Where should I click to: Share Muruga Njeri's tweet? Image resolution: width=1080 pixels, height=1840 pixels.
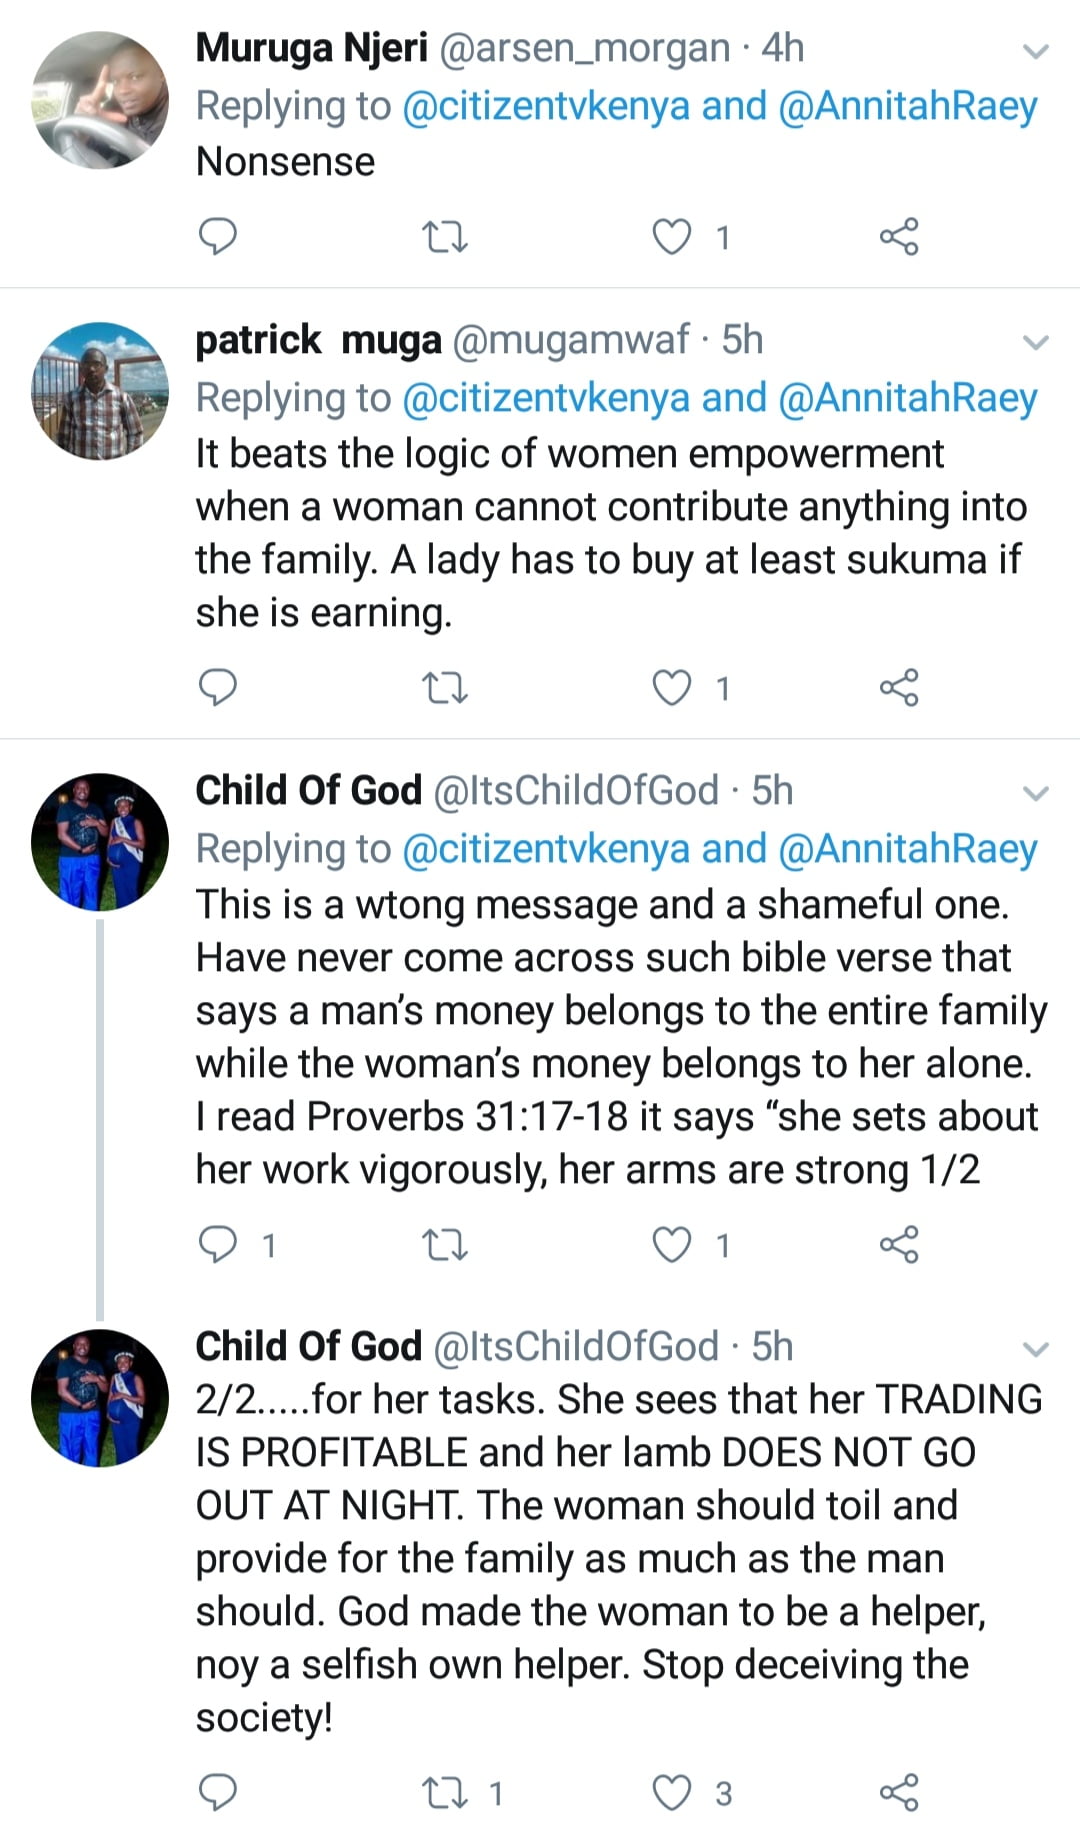click(x=898, y=237)
